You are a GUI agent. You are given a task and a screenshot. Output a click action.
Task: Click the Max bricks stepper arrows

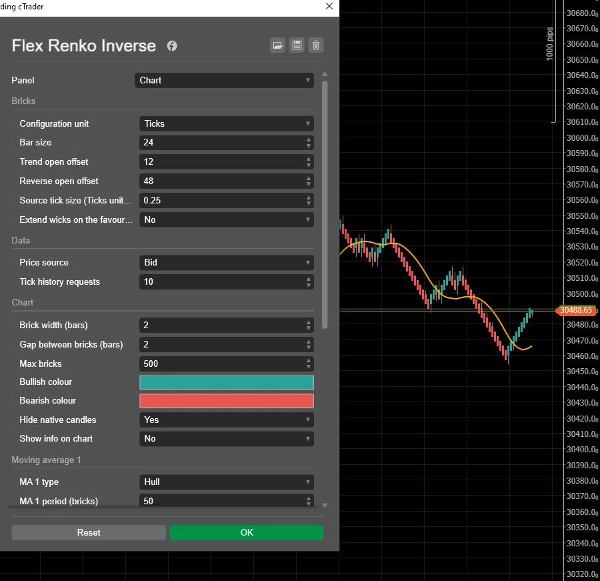pyautogui.click(x=309, y=364)
